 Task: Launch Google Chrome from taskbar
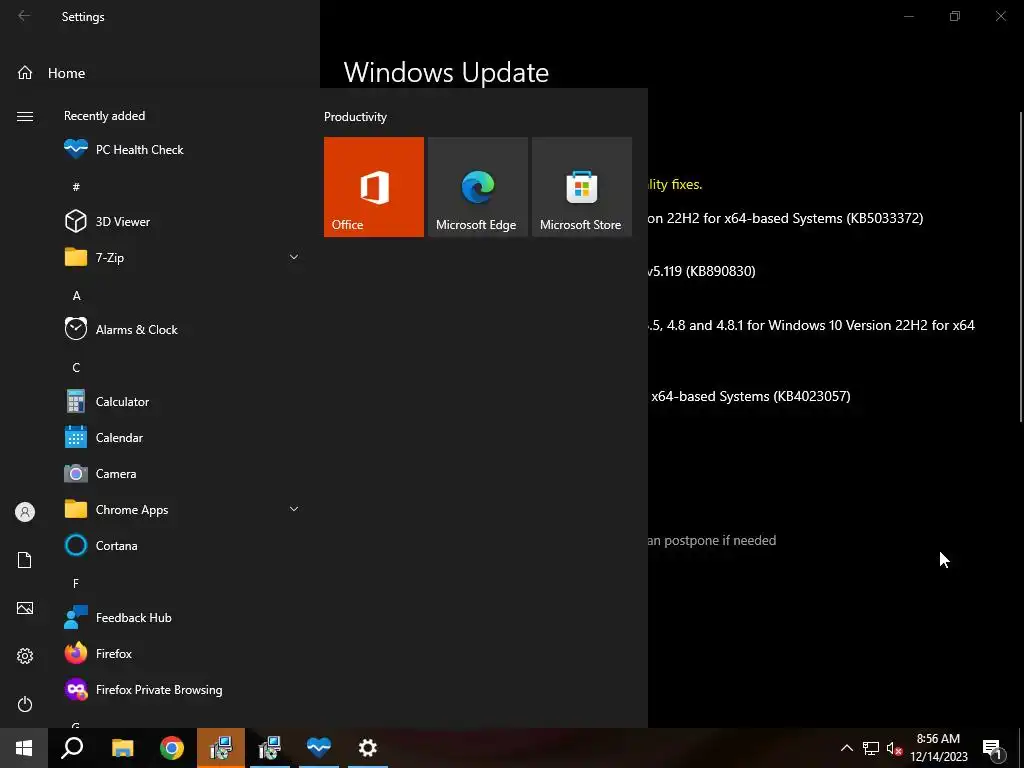172,748
